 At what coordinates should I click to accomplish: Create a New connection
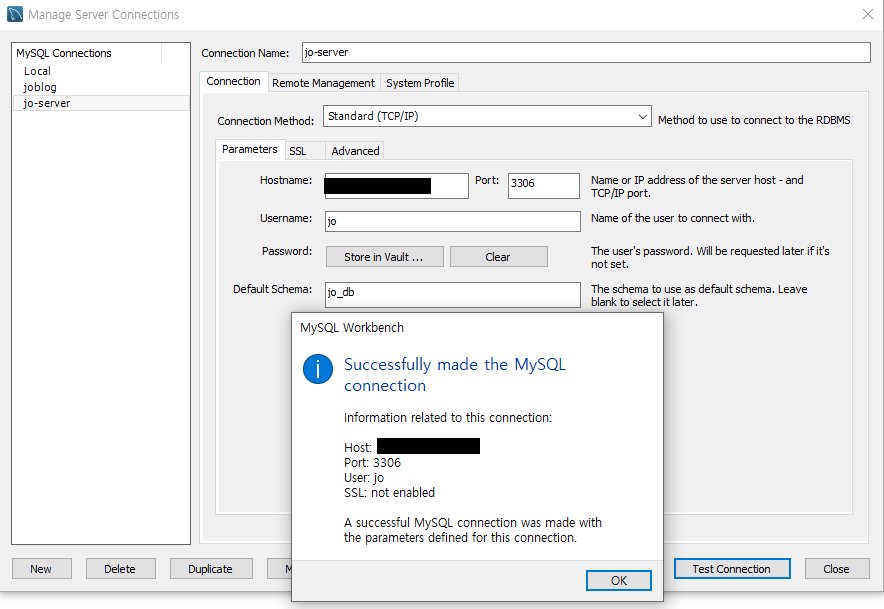pos(42,568)
